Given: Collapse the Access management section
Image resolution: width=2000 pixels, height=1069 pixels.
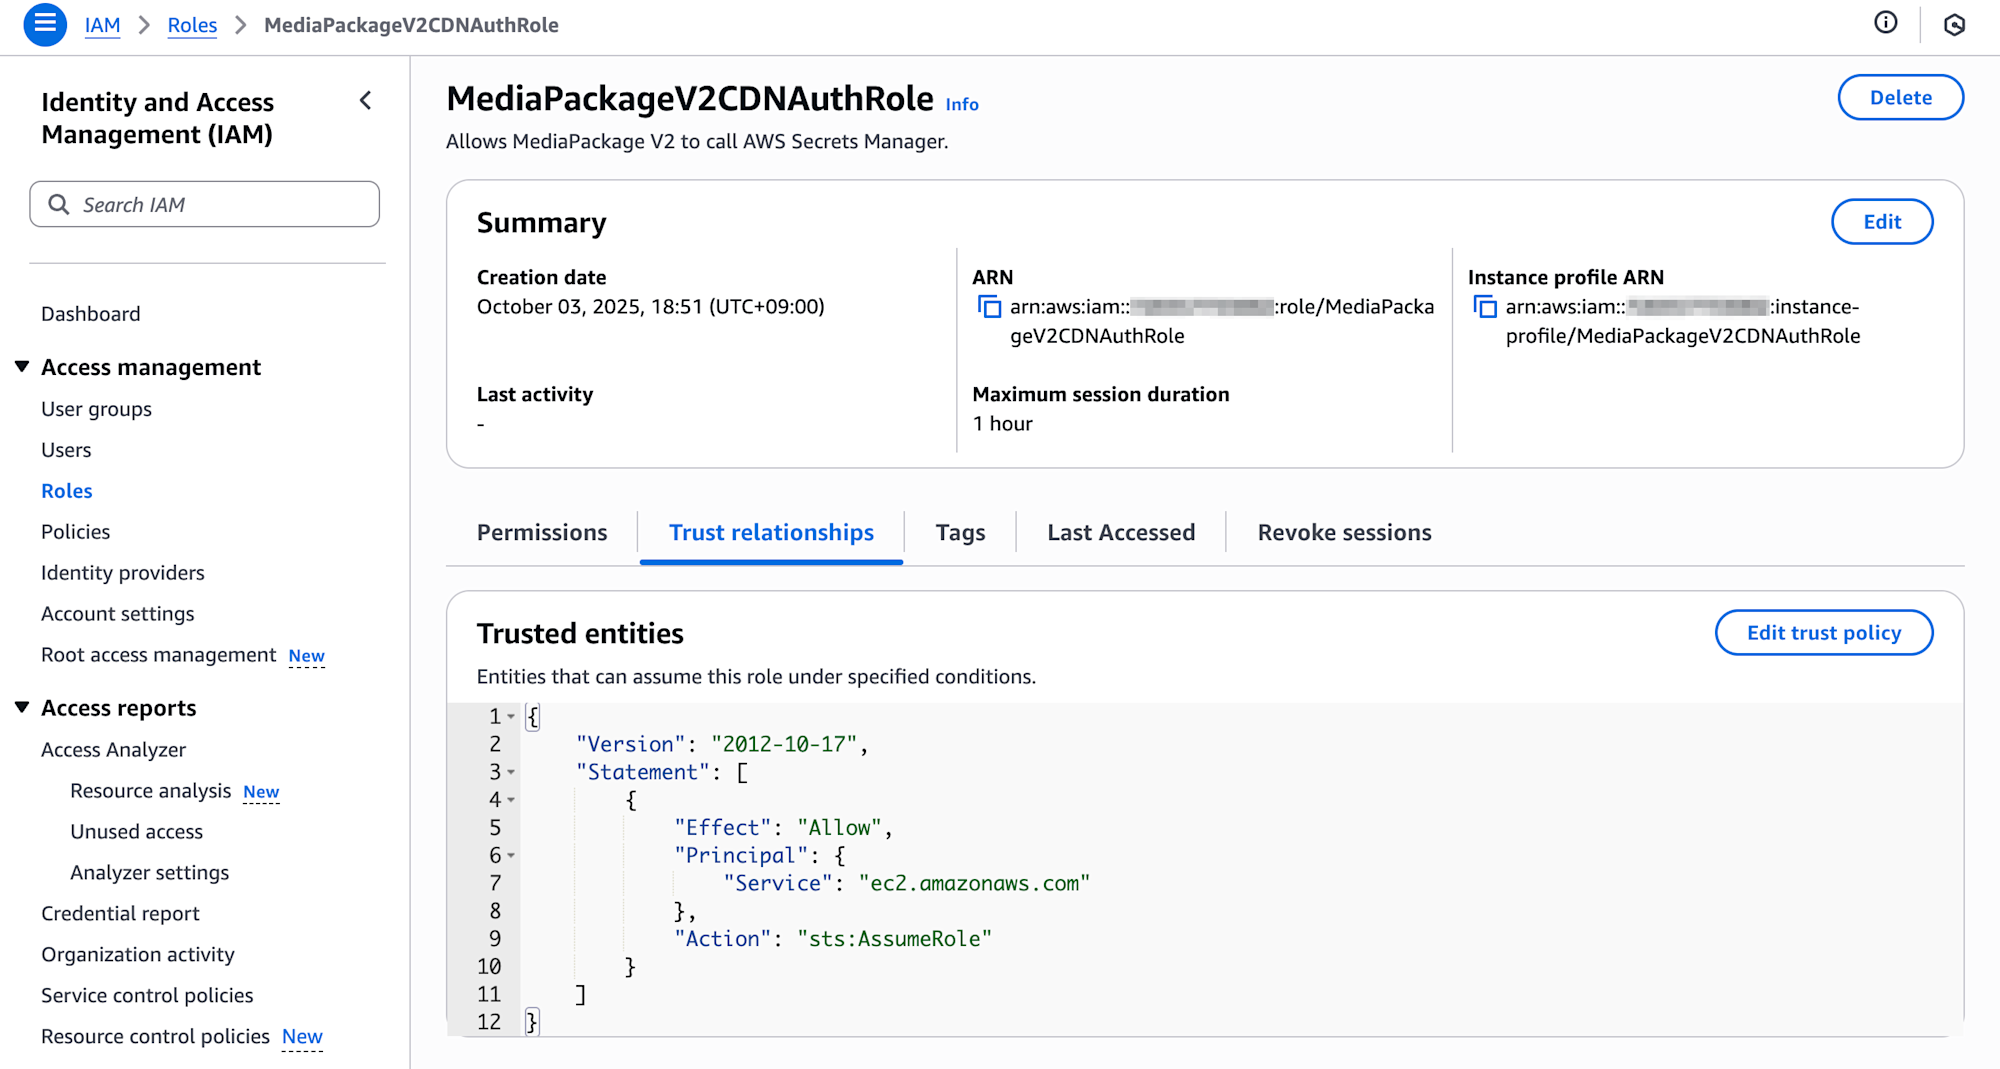Looking at the screenshot, I should pos(22,367).
